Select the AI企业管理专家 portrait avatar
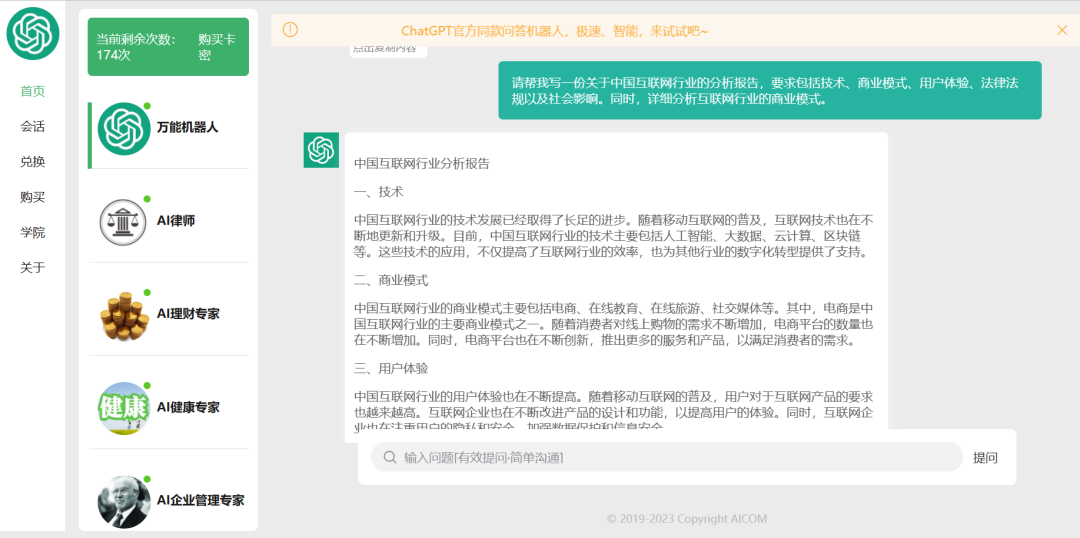This screenshot has width=1080, height=538. tap(124, 501)
